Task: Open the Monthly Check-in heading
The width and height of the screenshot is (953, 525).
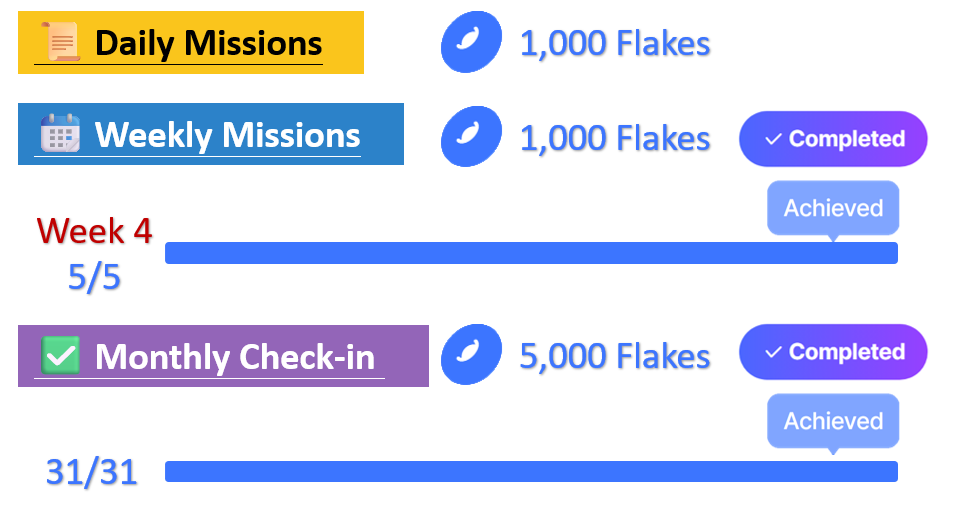Action: [x=235, y=356]
